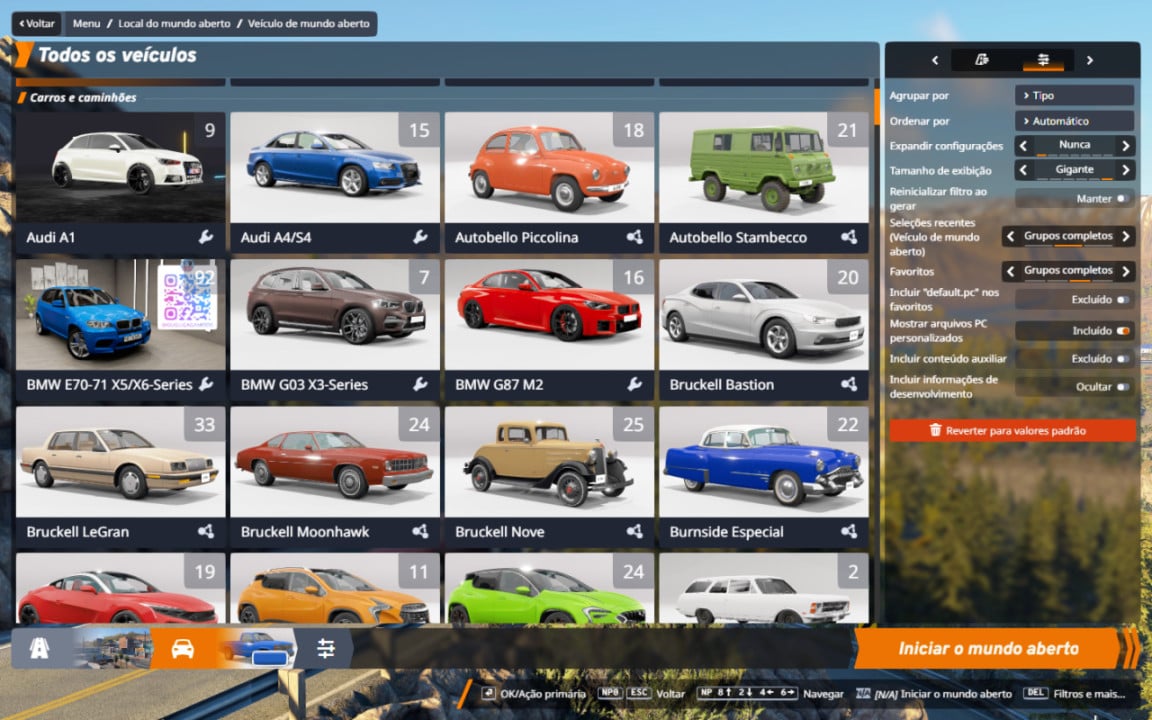Viewport: 1152px width, 720px height.
Task: Click the wrench icon on BMW E70-71 X5/X6-Series
Action: pyautogui.click(x=206, y=384)
